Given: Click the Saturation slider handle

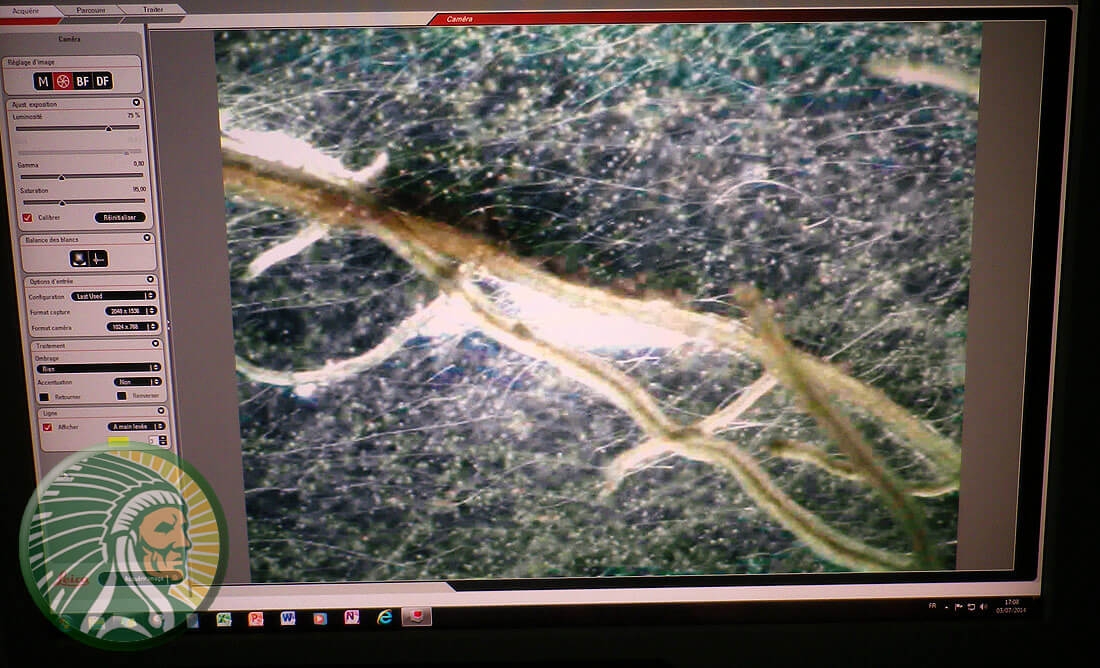Looking at the screenshot, I should [x=62, y=203].
